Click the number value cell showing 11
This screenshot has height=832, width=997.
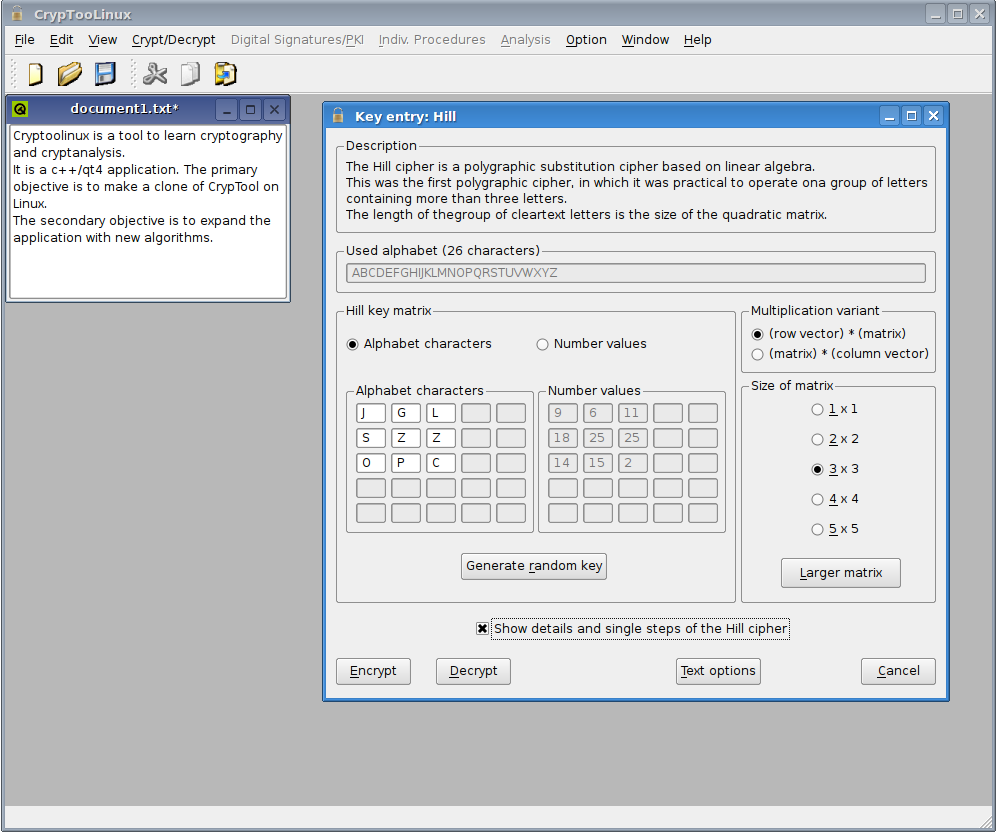(633, 413)
